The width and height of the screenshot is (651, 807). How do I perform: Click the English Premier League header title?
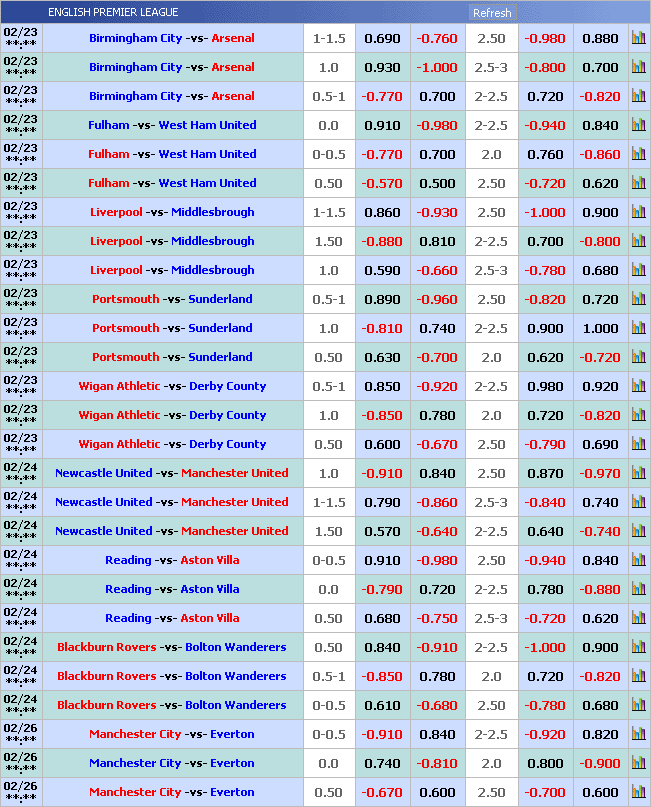click(x=113, y=12)
